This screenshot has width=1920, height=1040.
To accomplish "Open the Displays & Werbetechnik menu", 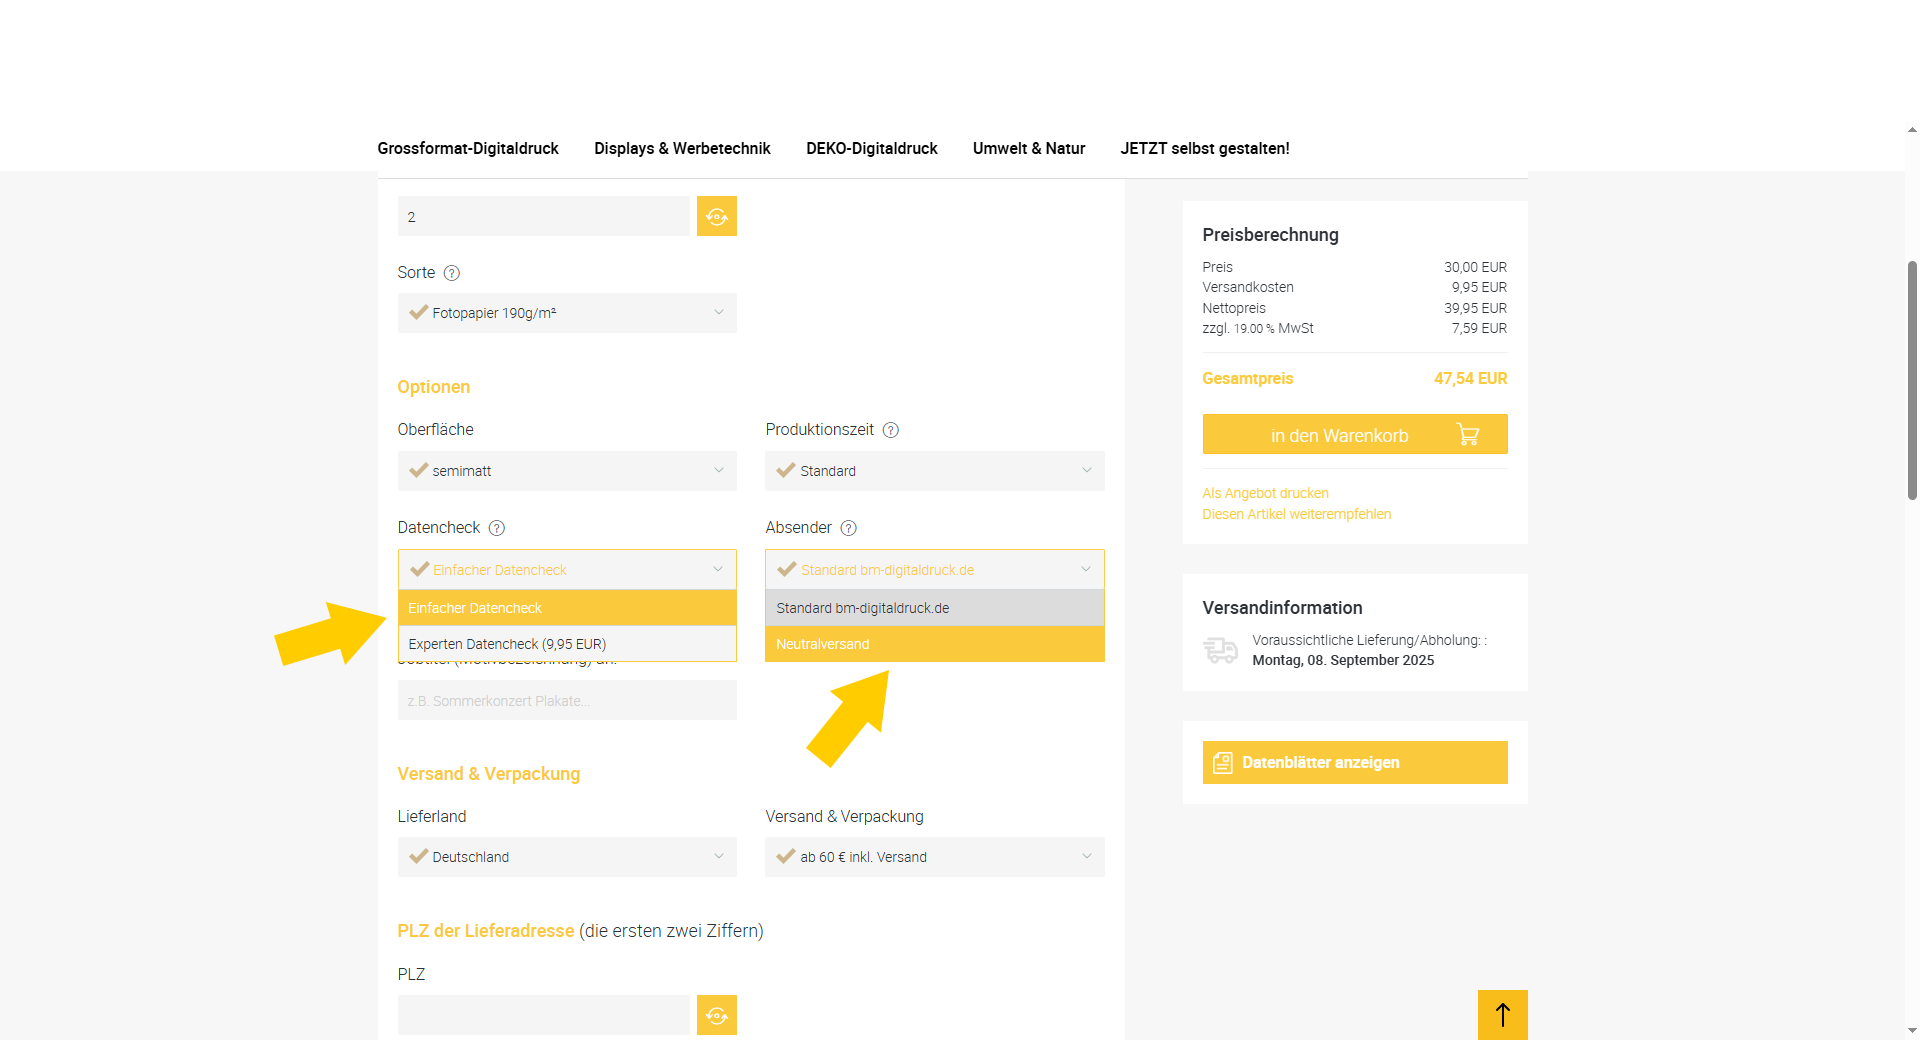I will 682,148.
